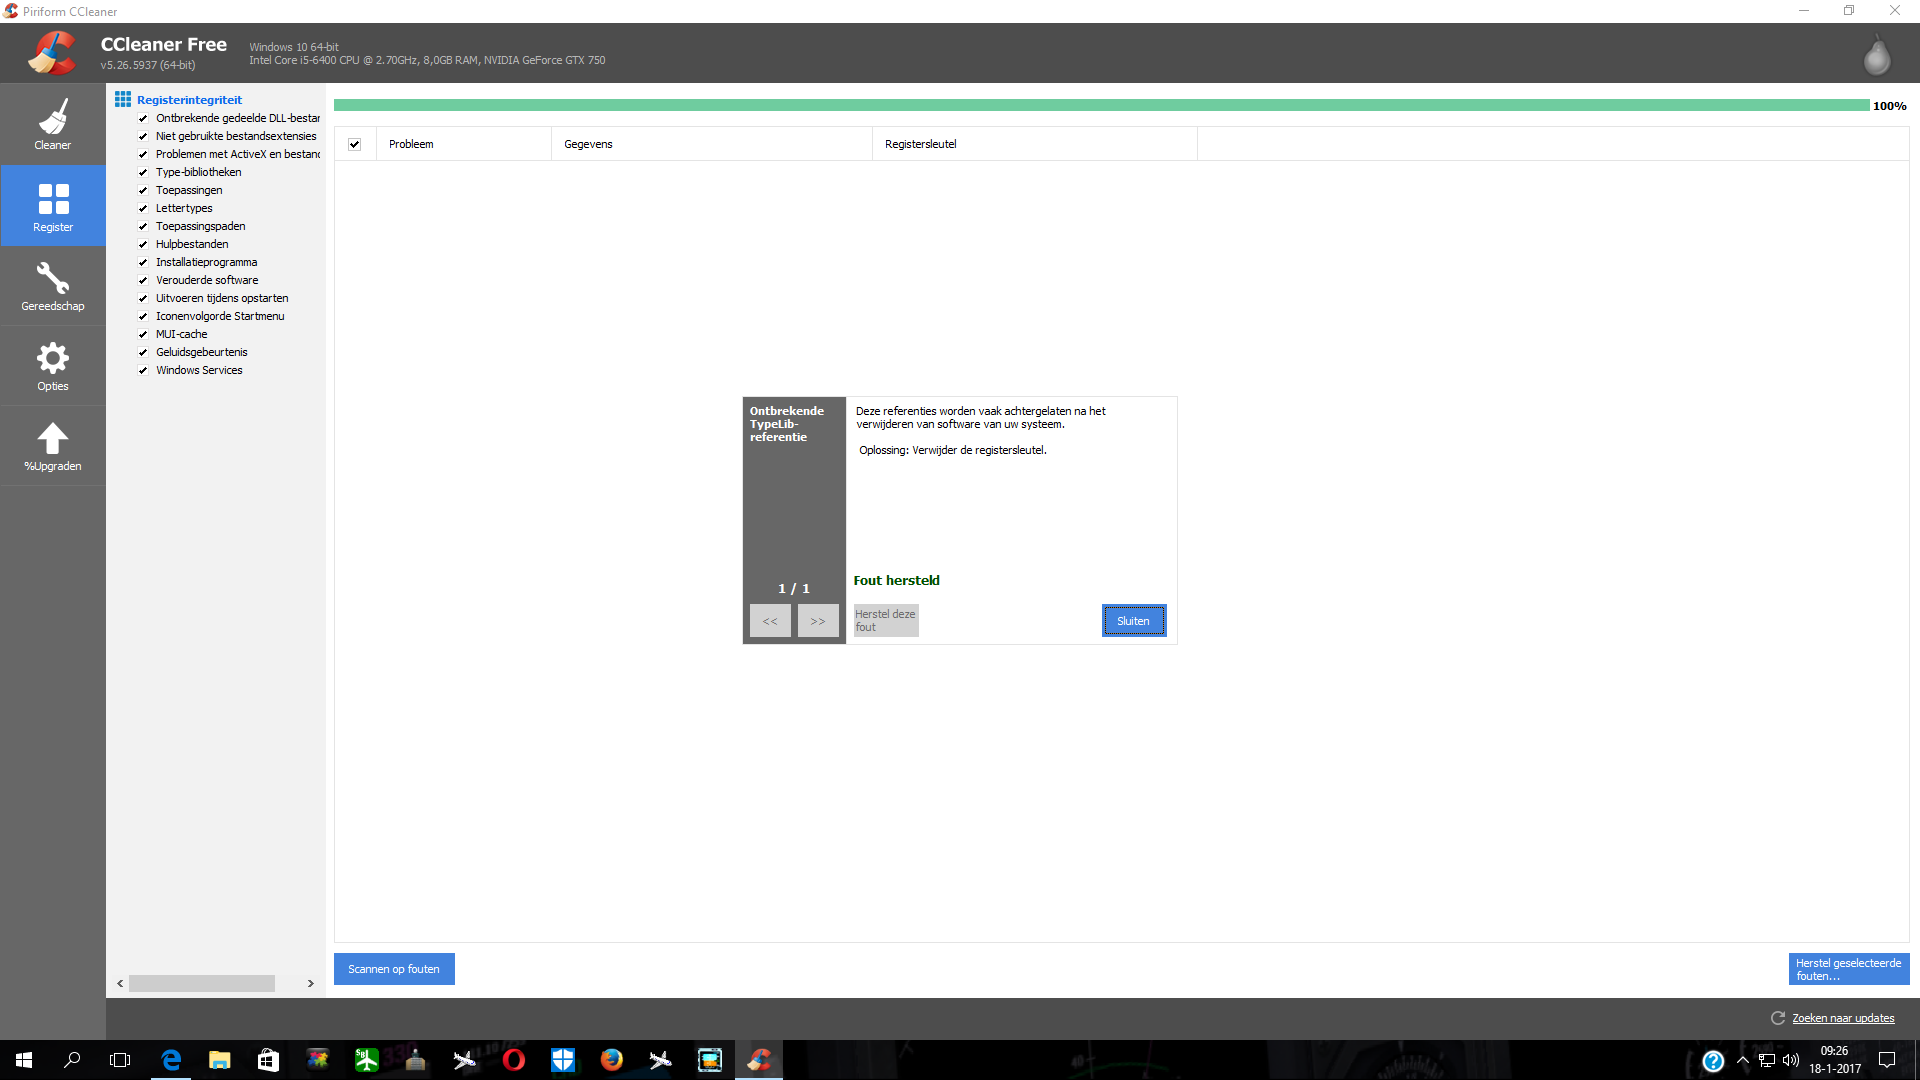Go to previous issue with << button
Viewport: 1920px width, 1080px height.
click(770, 621)
